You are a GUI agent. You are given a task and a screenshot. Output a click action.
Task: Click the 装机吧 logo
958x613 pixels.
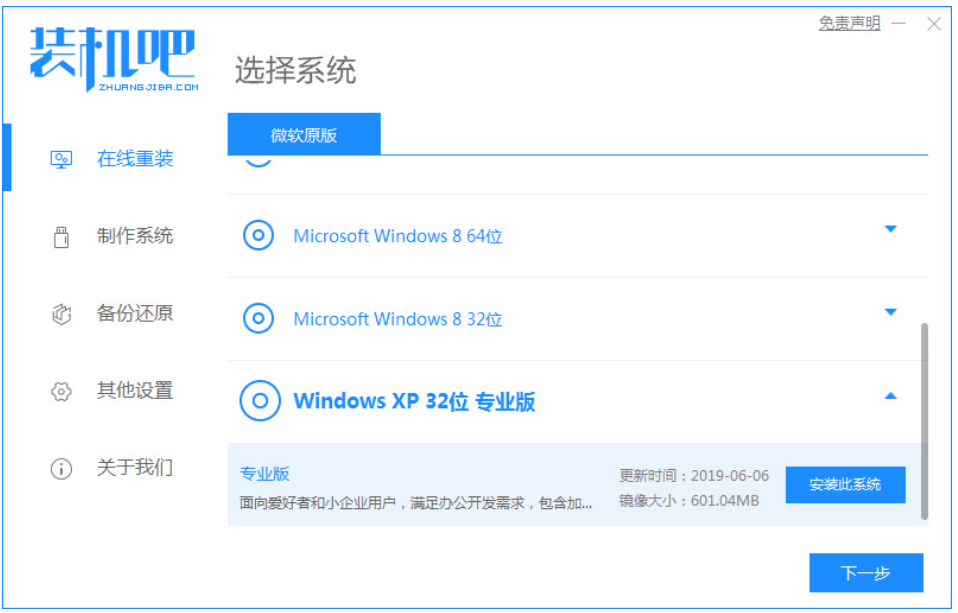114,59
